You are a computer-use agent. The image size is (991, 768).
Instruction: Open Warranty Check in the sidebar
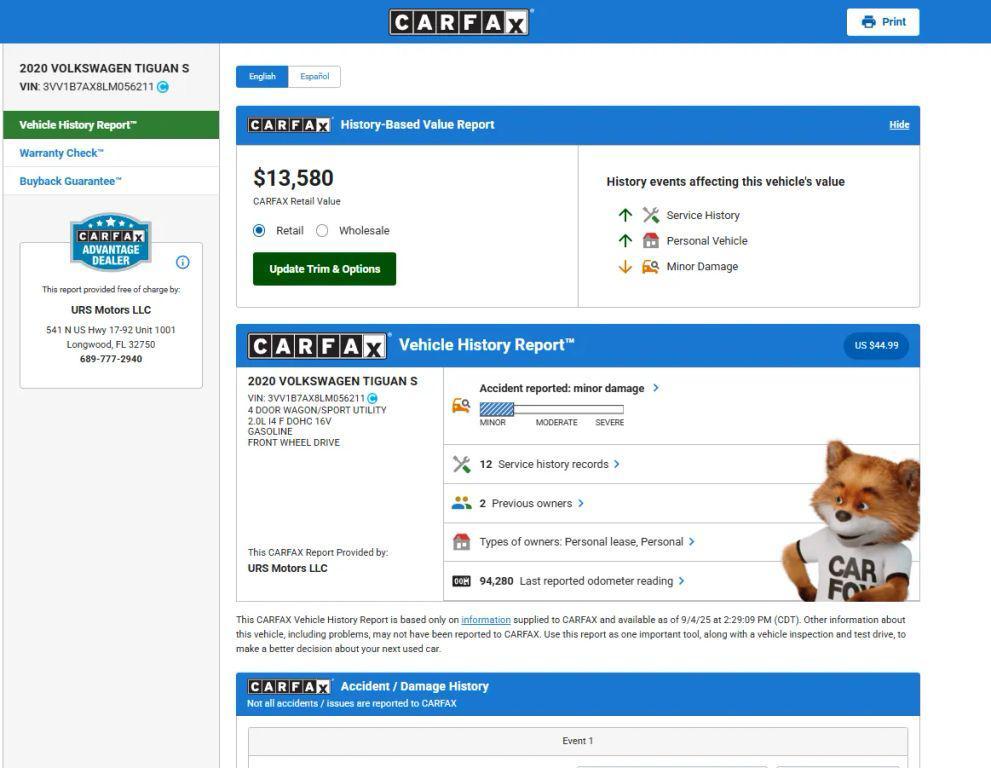coord(61,153)
